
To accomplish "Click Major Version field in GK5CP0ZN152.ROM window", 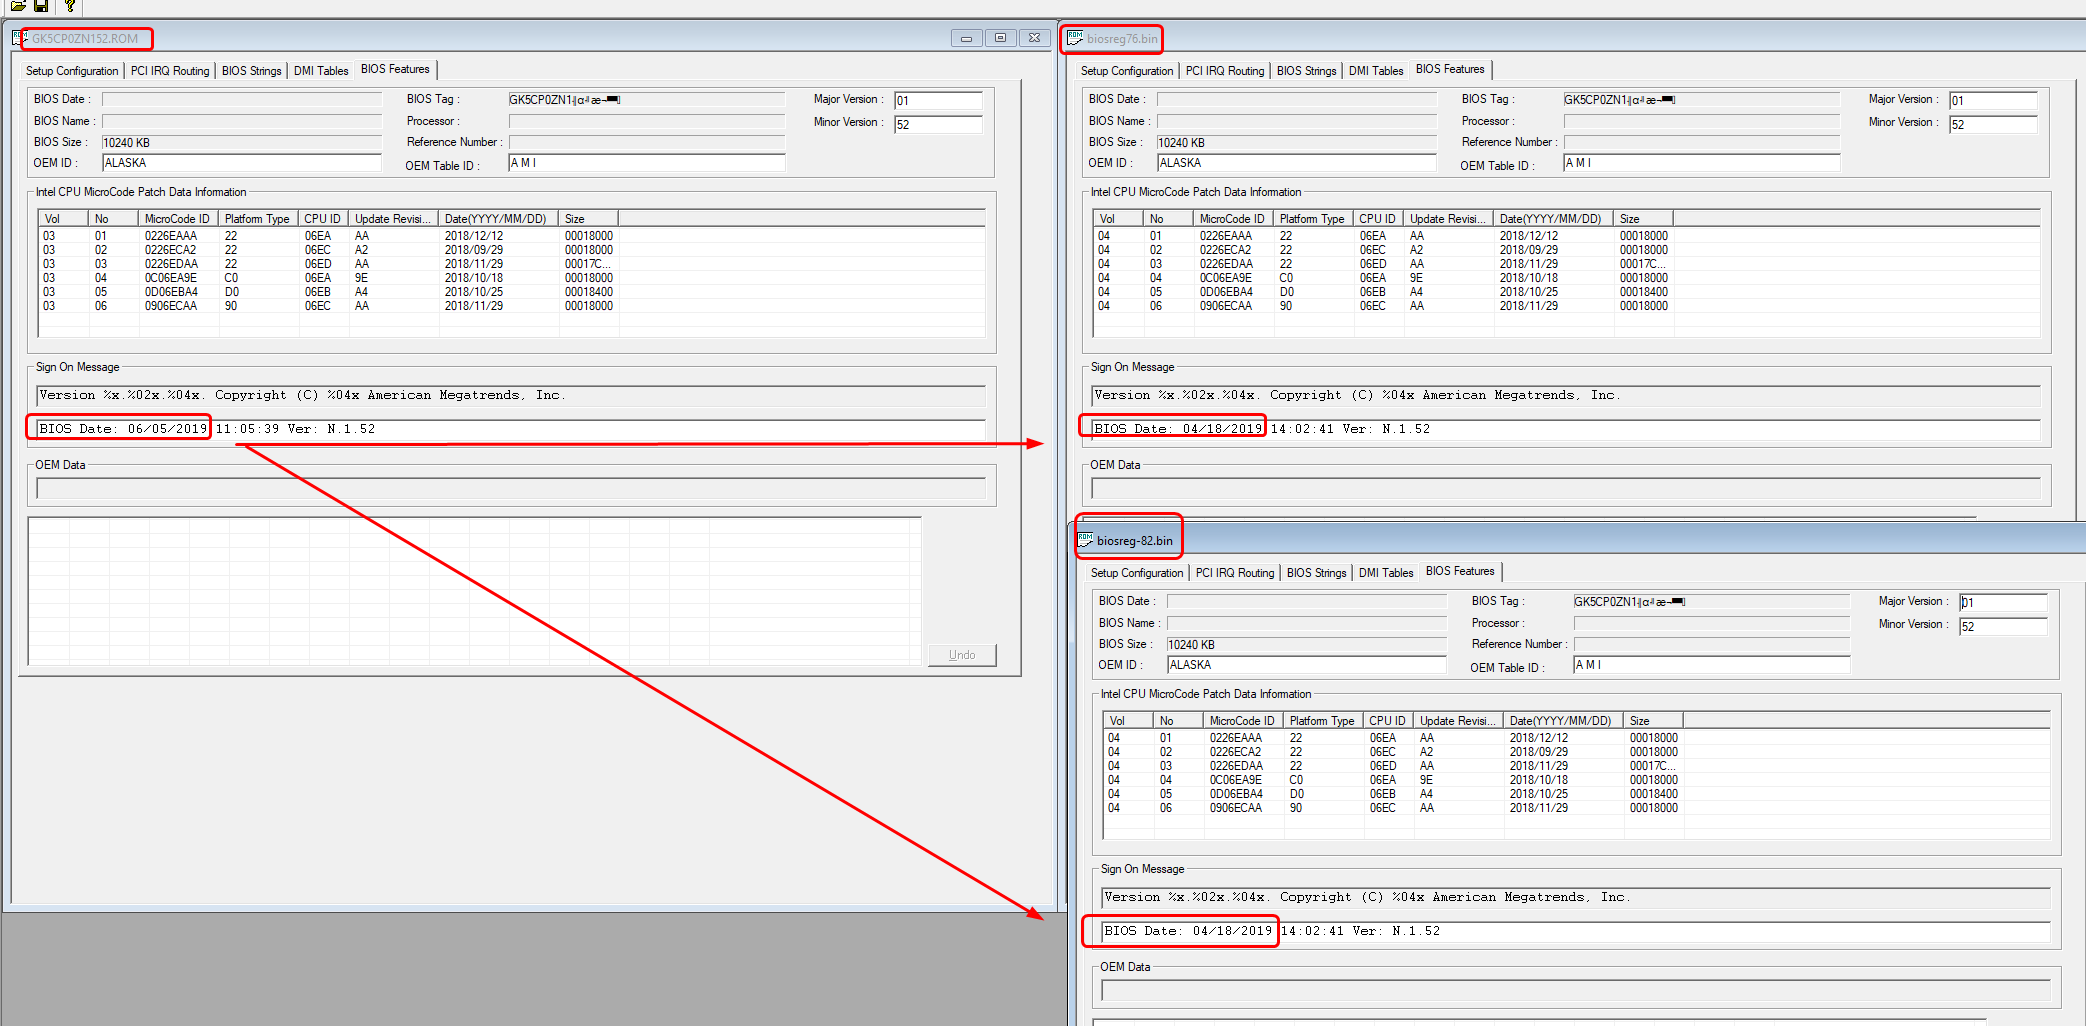I will [x=938, y=100].
